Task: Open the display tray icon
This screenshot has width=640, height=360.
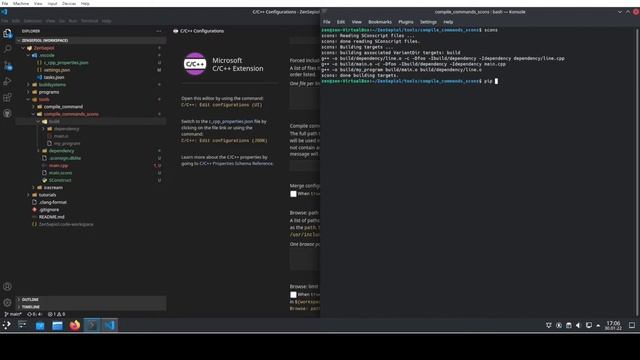Action: 589,325
